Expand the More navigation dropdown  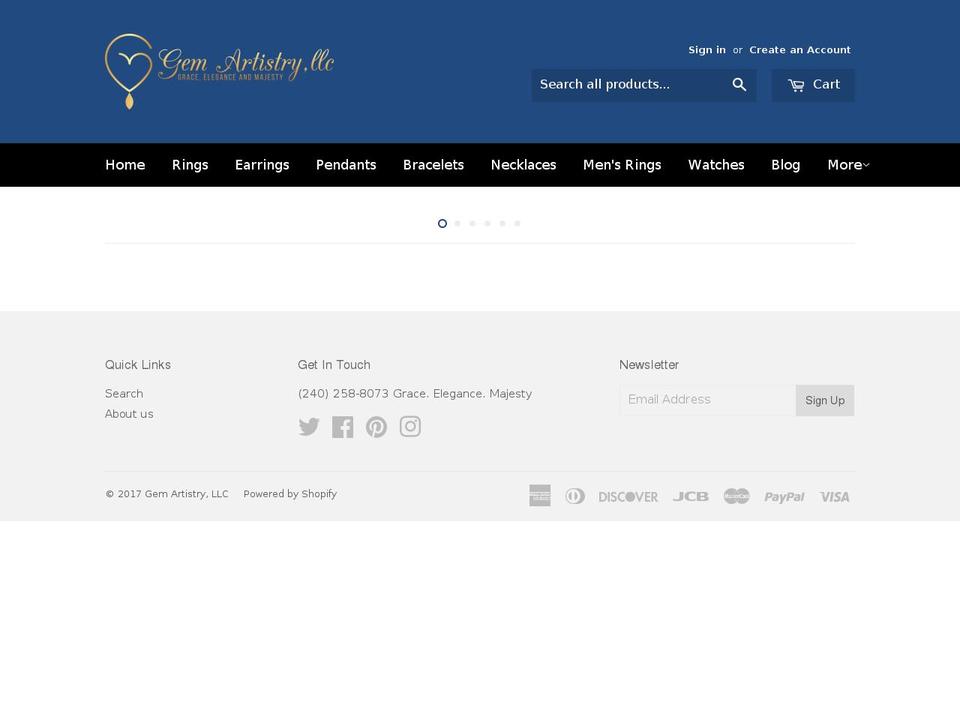pos(848,164)
